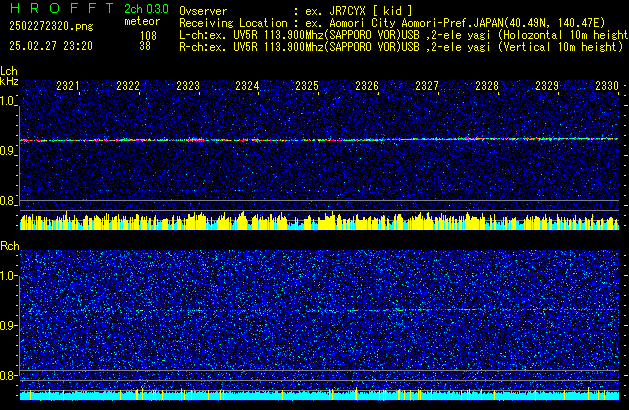The height and width of the screenshot is (410, 629).
Task: Click the 2324 time marker
Action: pos(247,86)
